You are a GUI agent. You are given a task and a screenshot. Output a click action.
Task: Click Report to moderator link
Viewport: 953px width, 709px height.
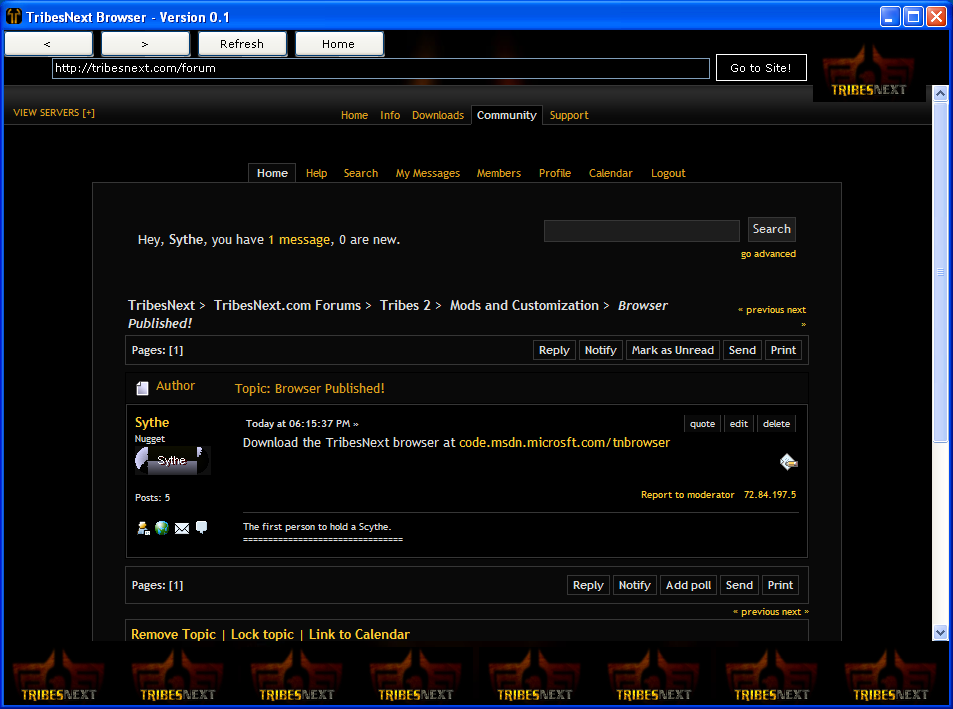pos(687,495)
